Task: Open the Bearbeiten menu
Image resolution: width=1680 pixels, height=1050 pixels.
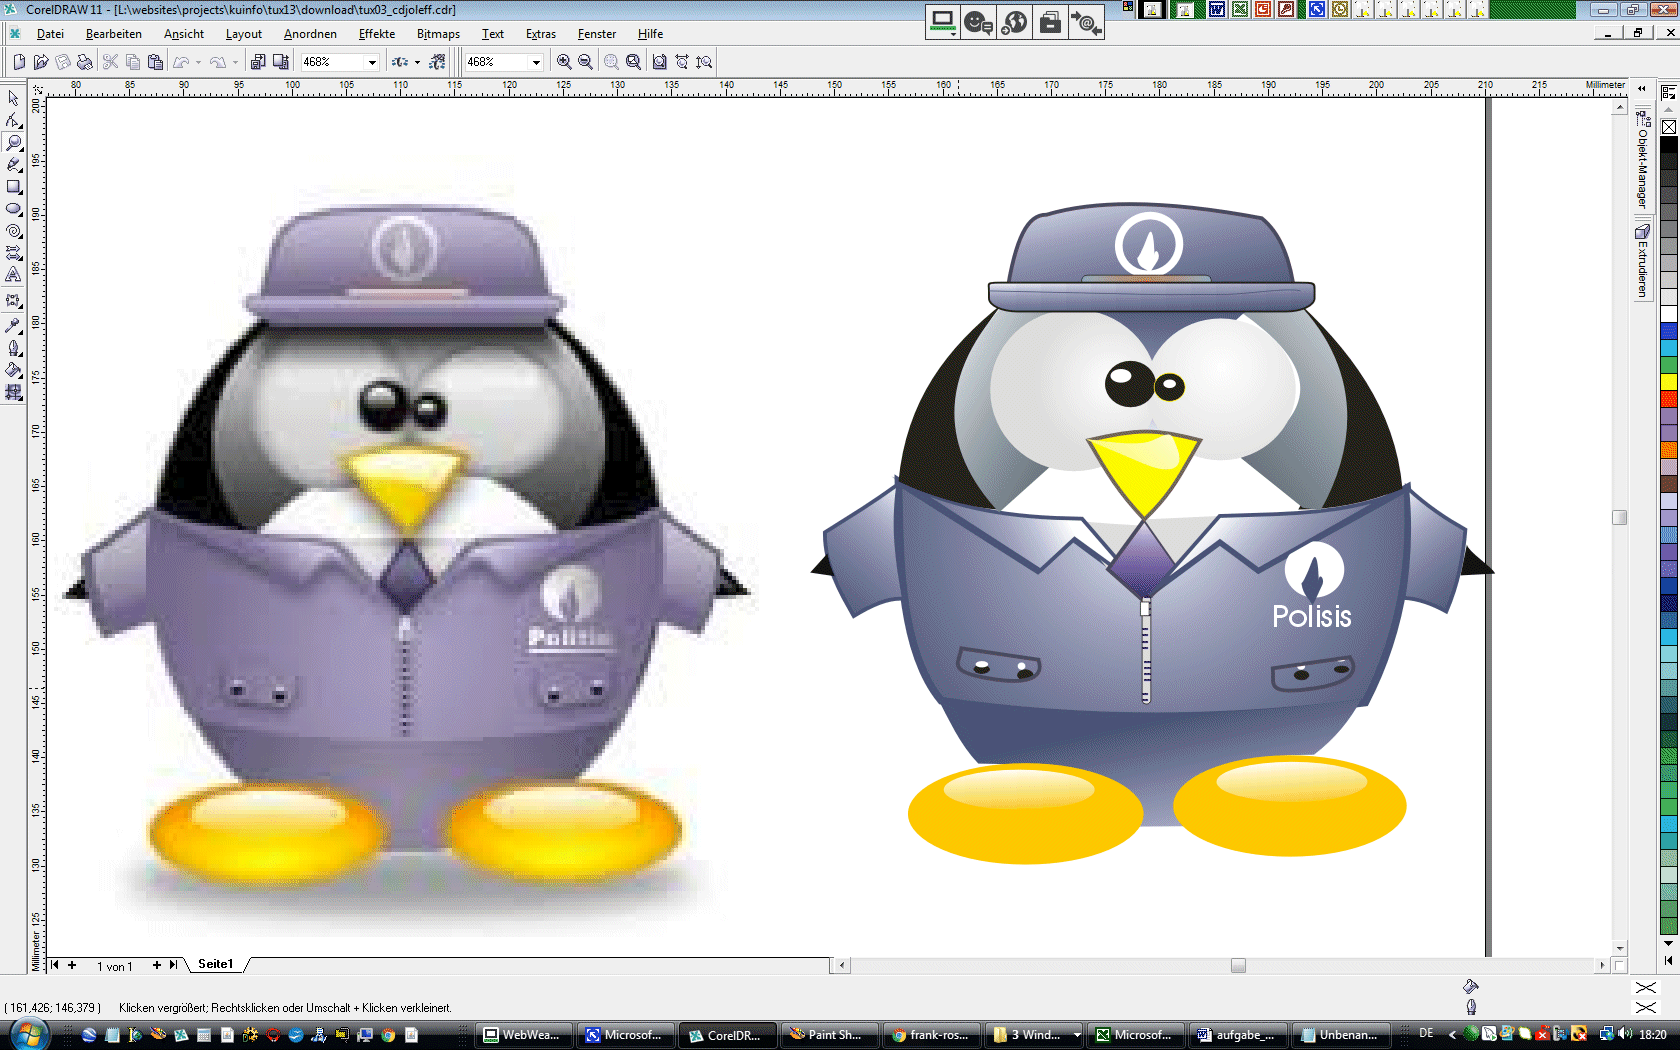Action: tap(114, 34)
